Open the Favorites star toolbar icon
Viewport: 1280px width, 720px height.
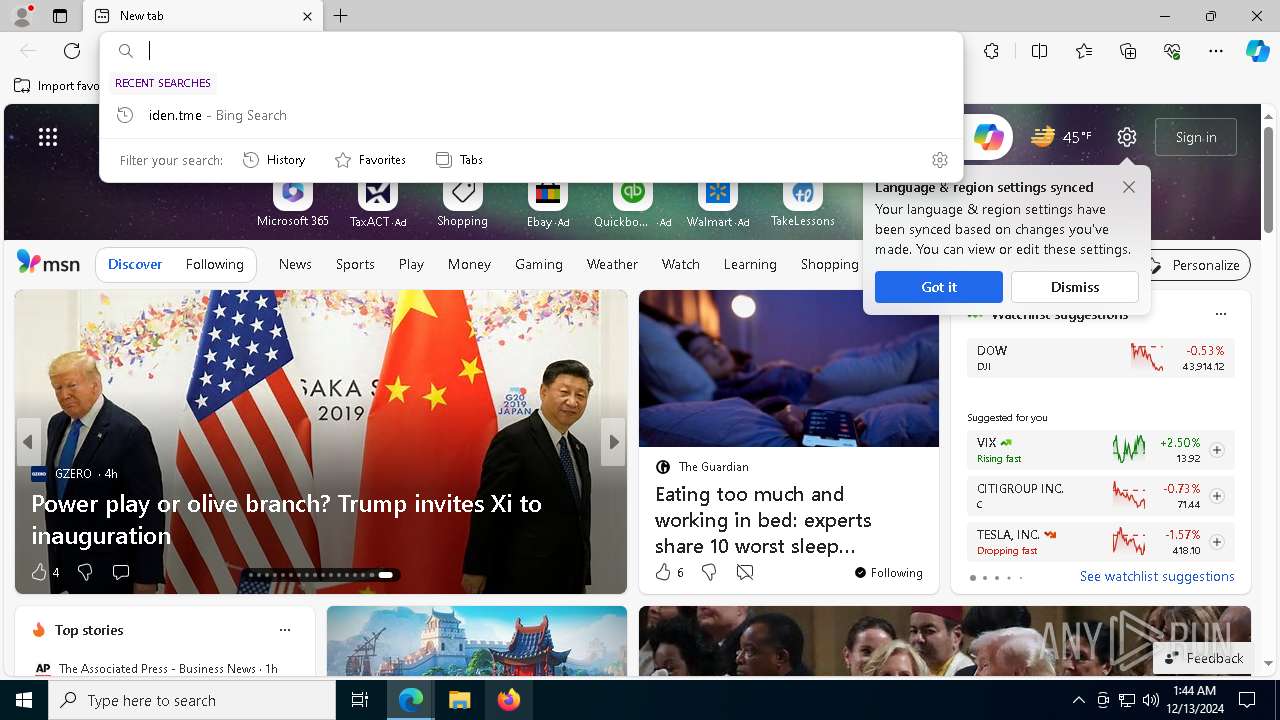coord(1084,51)
